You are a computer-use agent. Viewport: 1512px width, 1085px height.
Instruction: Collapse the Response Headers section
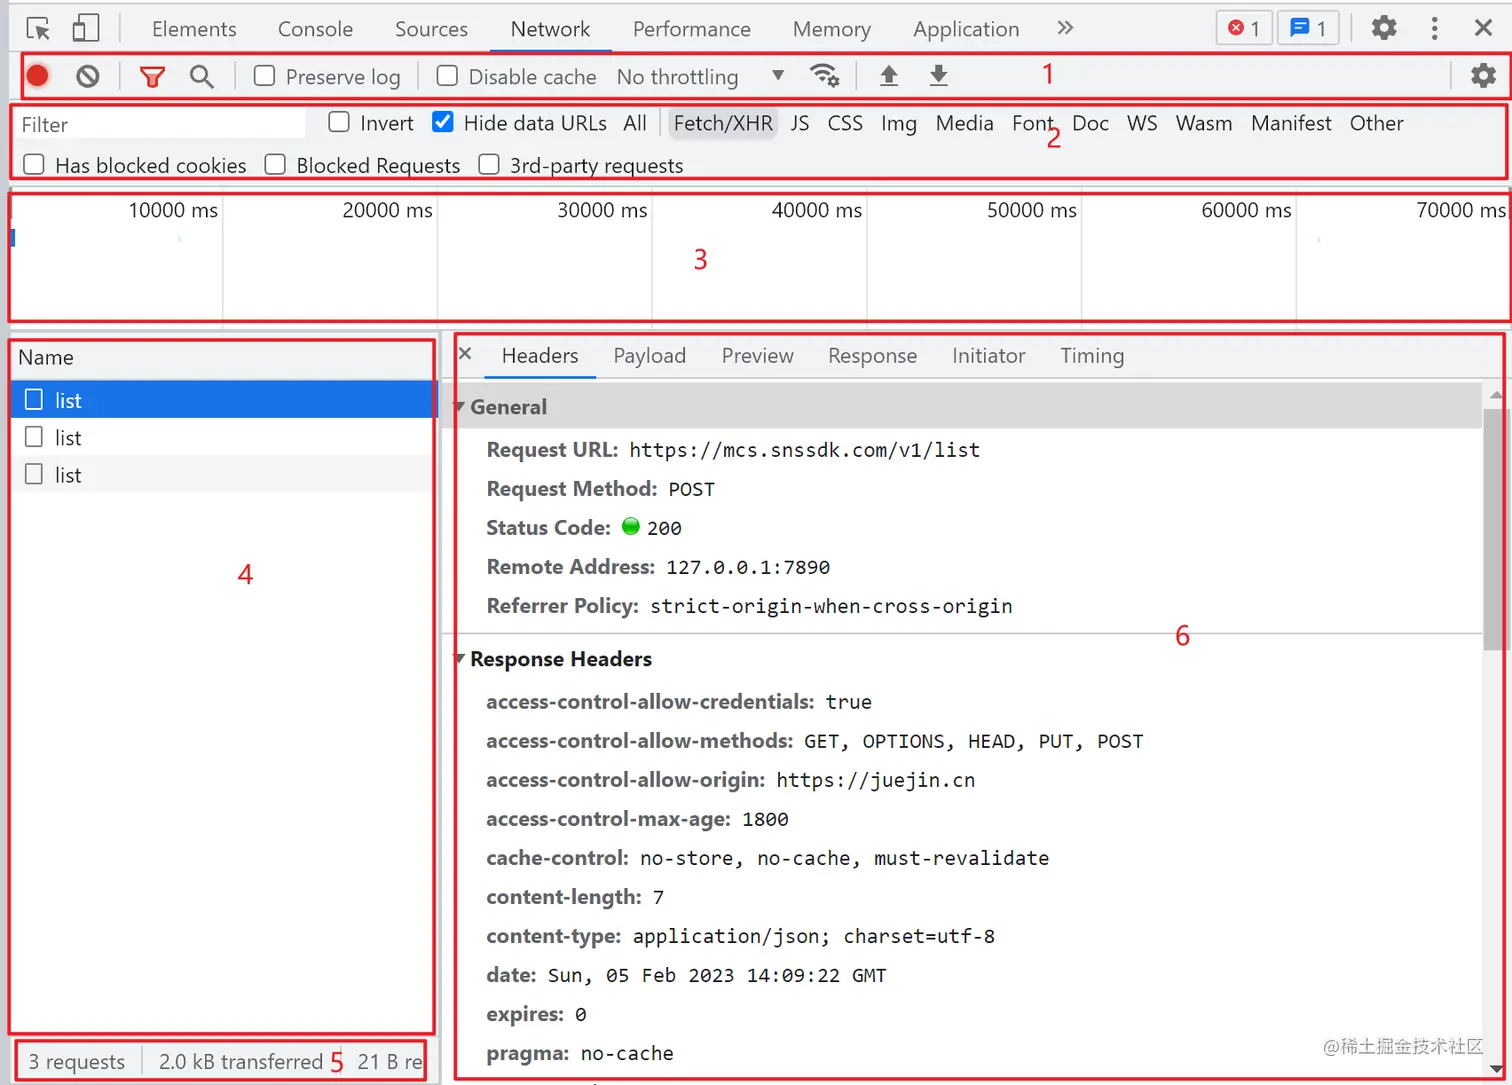click(x=460, y=659)
